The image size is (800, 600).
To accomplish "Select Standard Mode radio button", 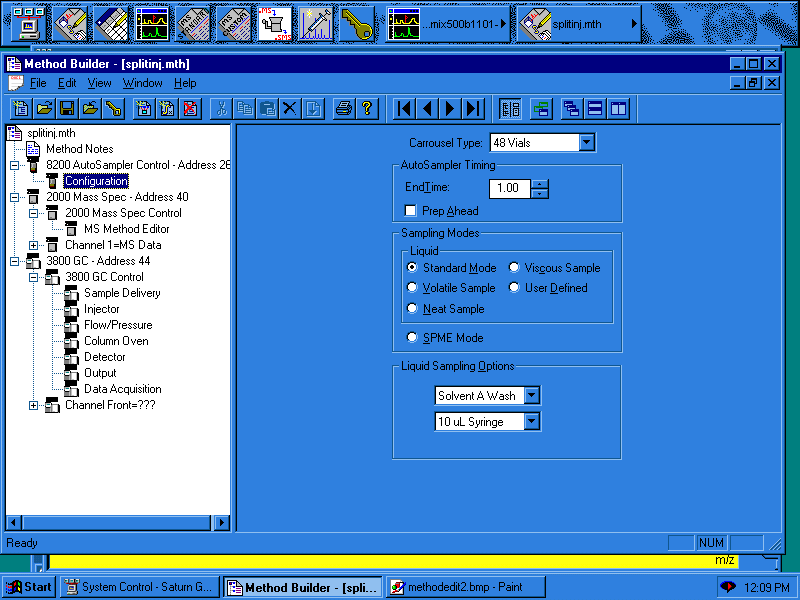I will coord(412,267).
